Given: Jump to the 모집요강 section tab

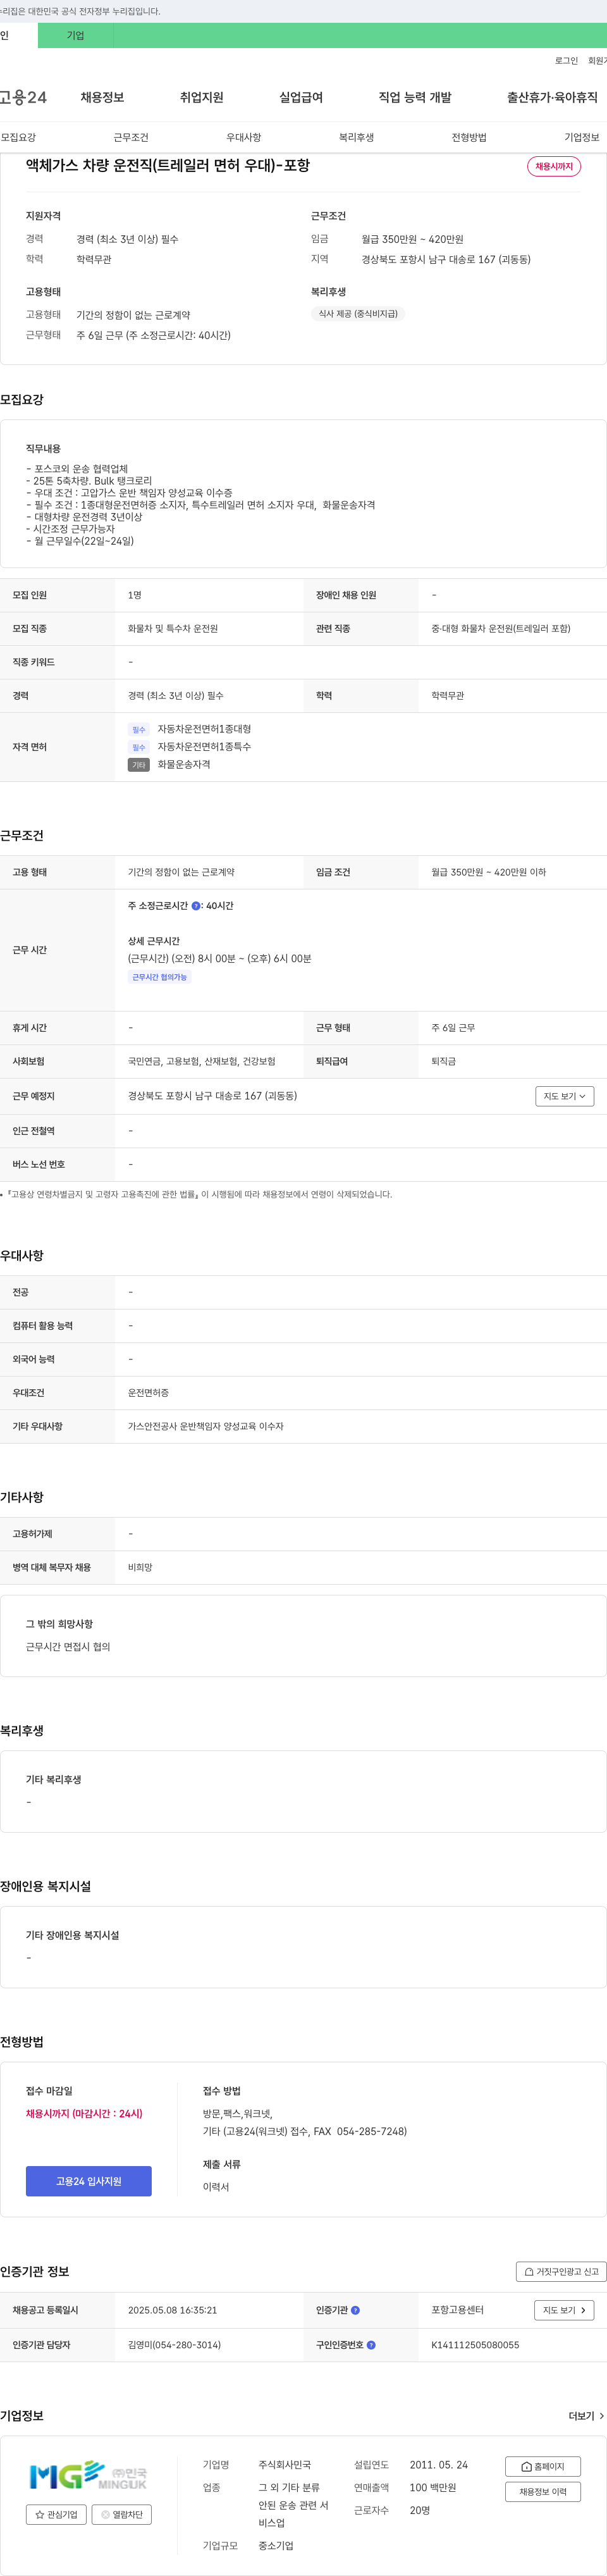Looking at the screenshot, I should tap(18, 137).
